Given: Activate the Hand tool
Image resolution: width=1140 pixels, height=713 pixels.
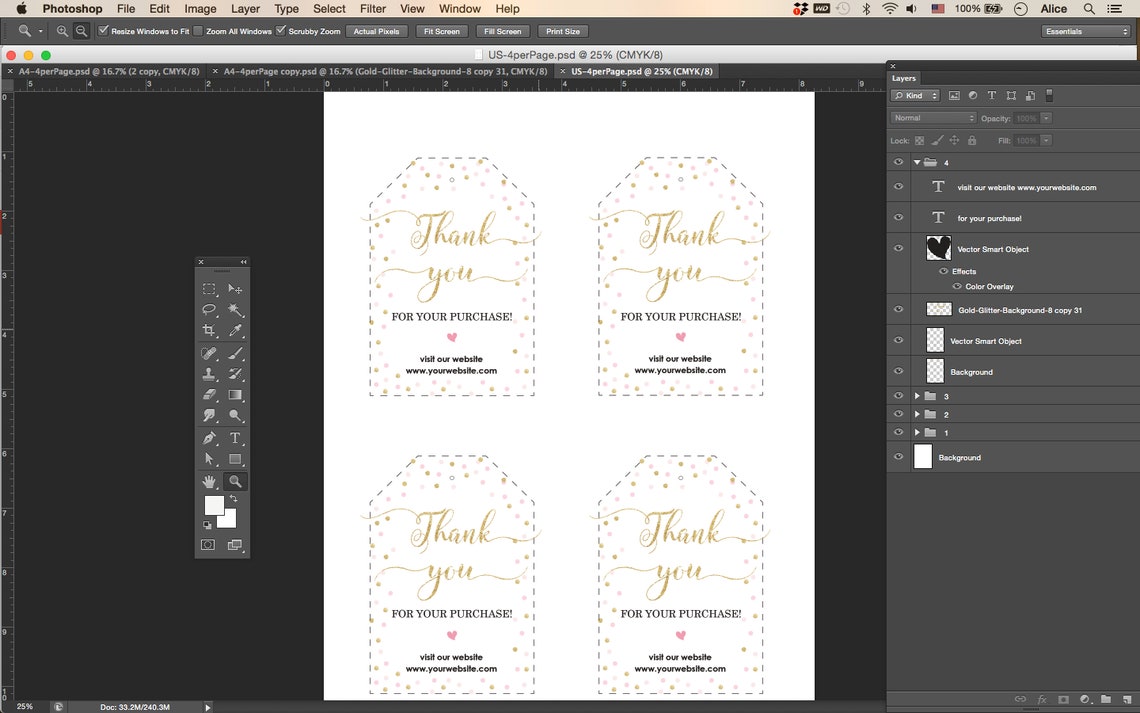Looking at the screenshot, I should click(207, 481).
